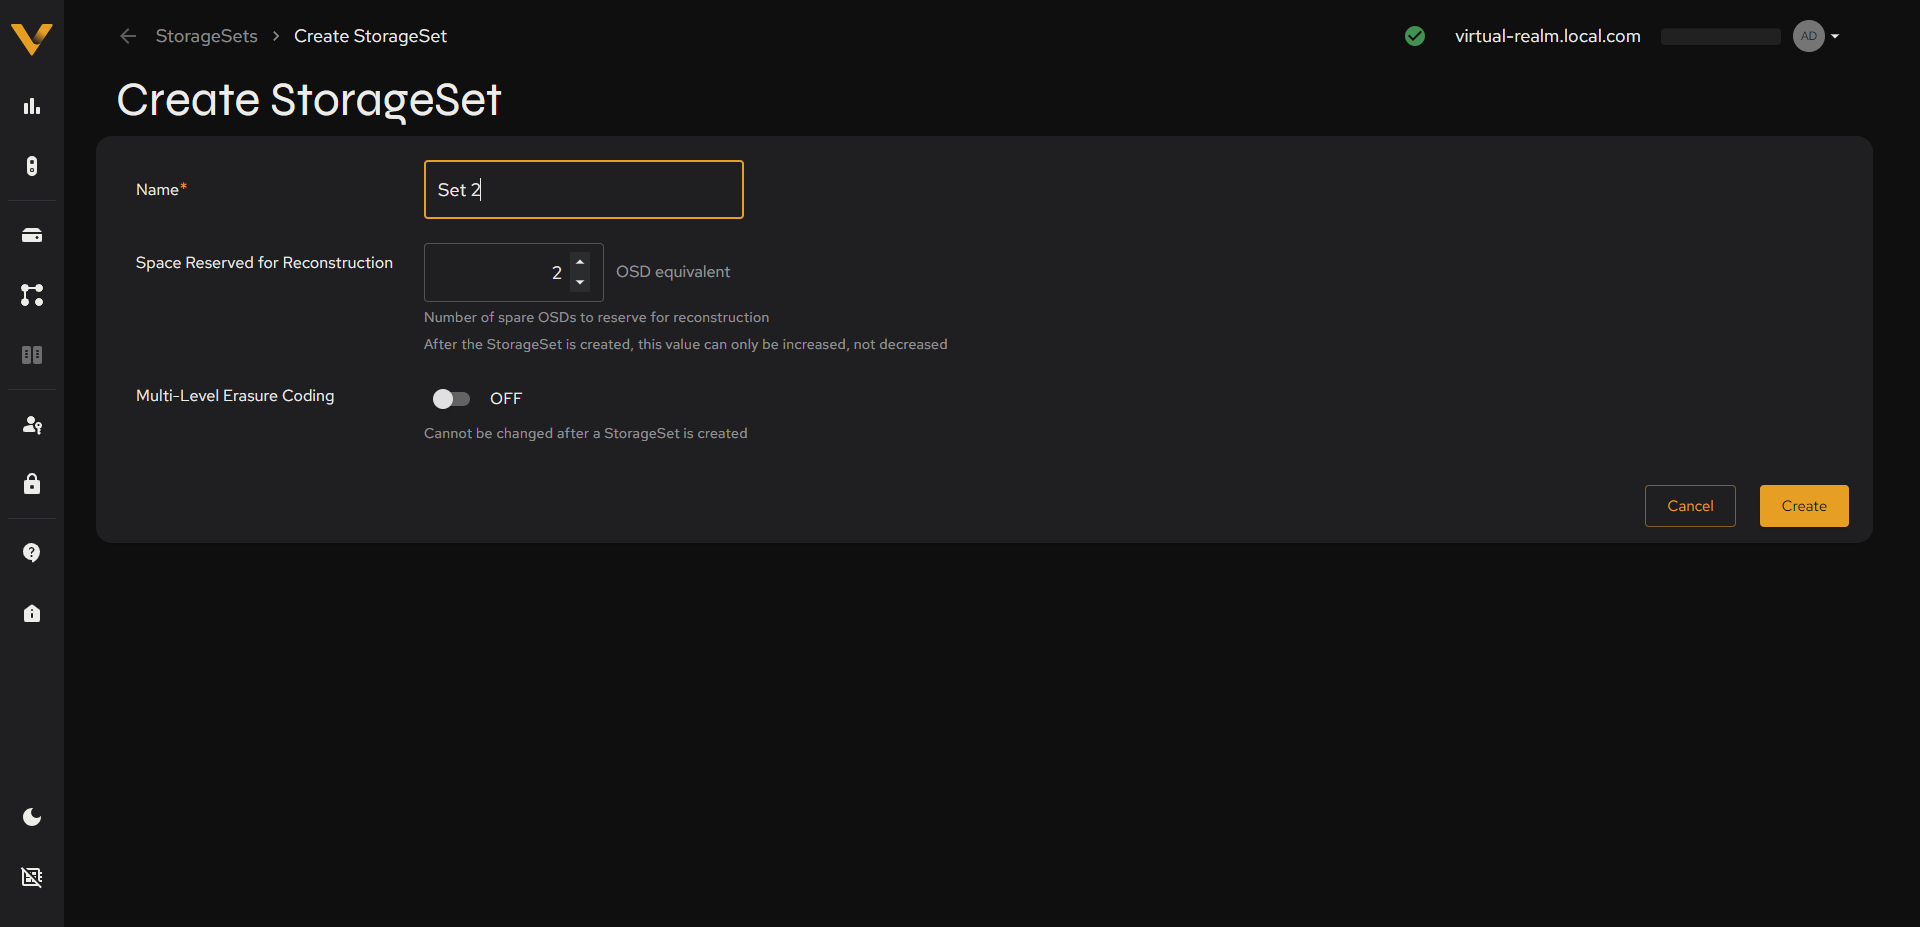Switch theme using the moon icon
The image size is (1920, 927).
tap(32, 817)
